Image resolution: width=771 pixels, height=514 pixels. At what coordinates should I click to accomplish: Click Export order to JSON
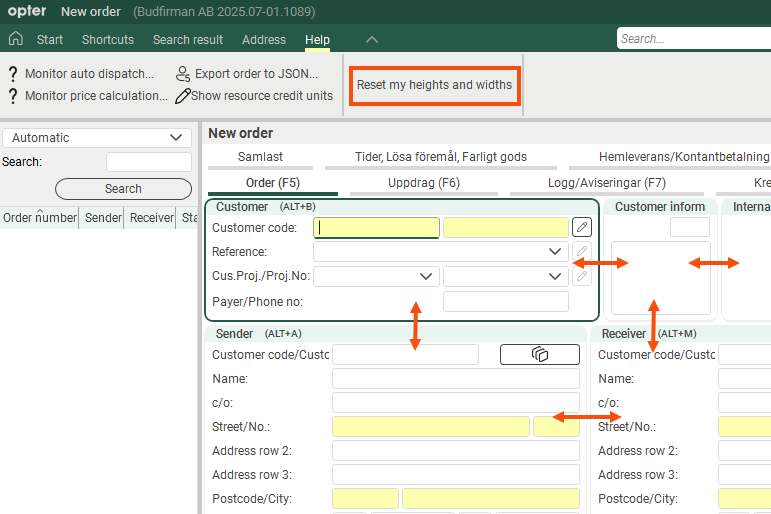(256, 74)
